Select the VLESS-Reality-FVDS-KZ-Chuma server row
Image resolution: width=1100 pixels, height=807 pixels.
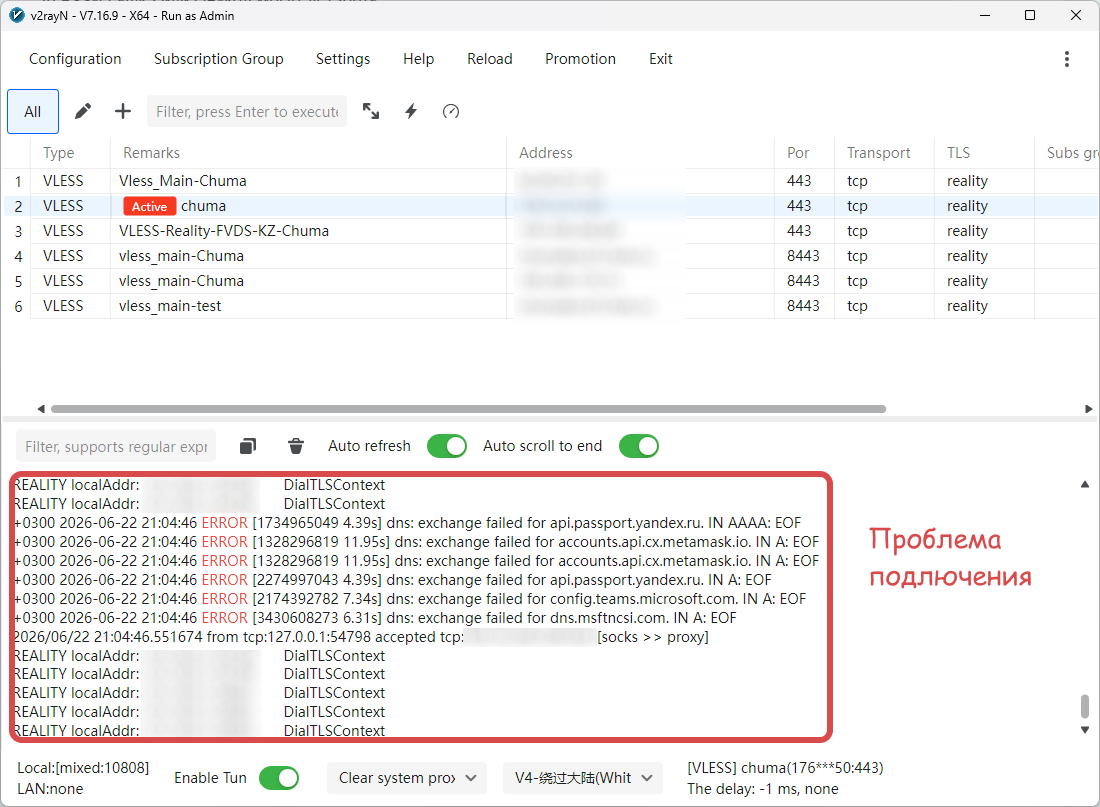point(550,231)
